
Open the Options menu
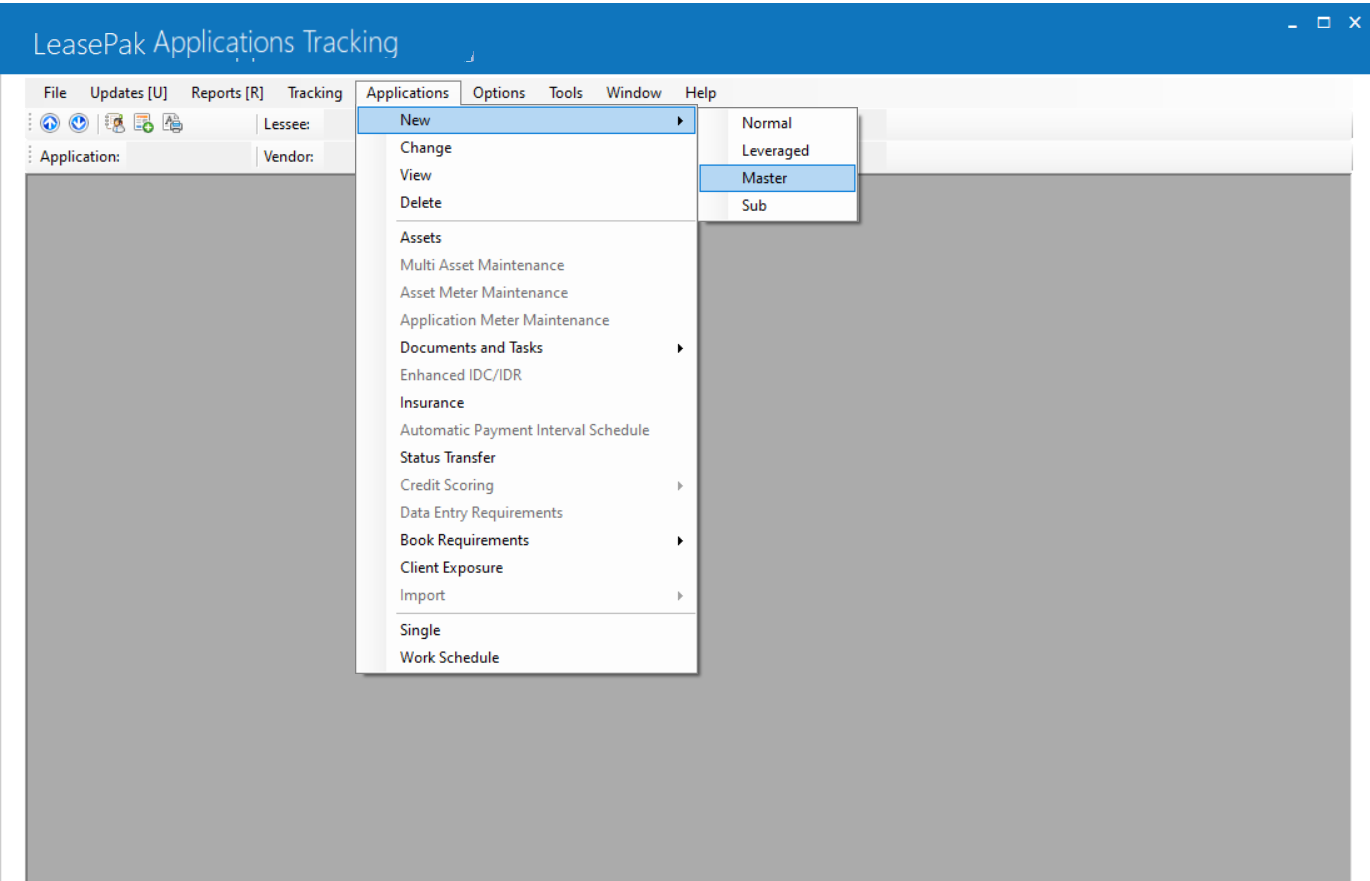point(499,93)
